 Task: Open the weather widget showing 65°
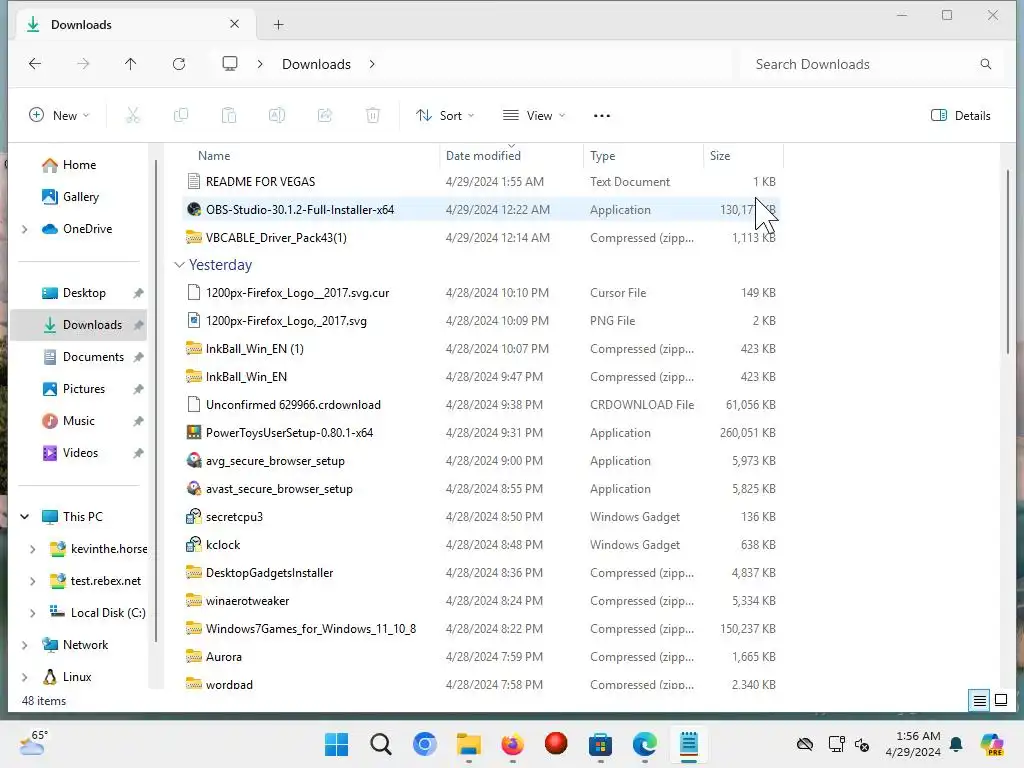click(33, 743)
